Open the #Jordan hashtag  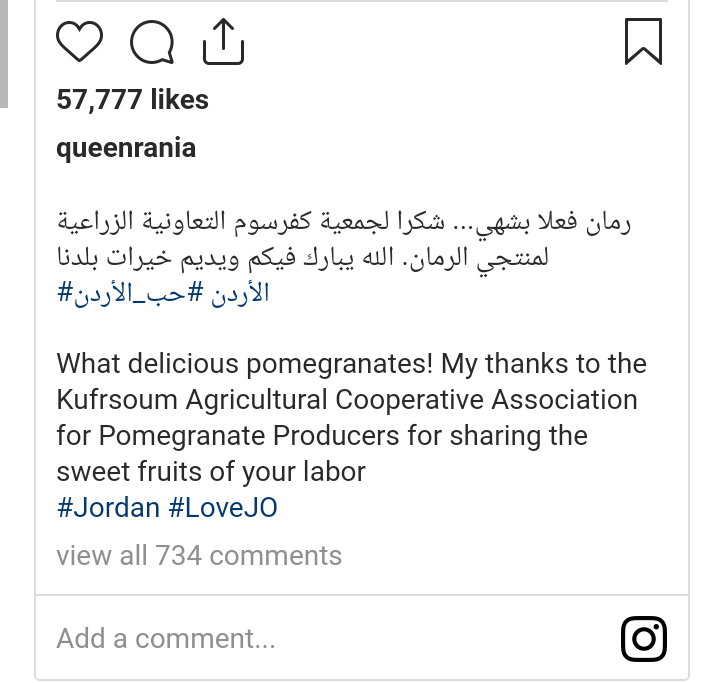pos(108,507)
